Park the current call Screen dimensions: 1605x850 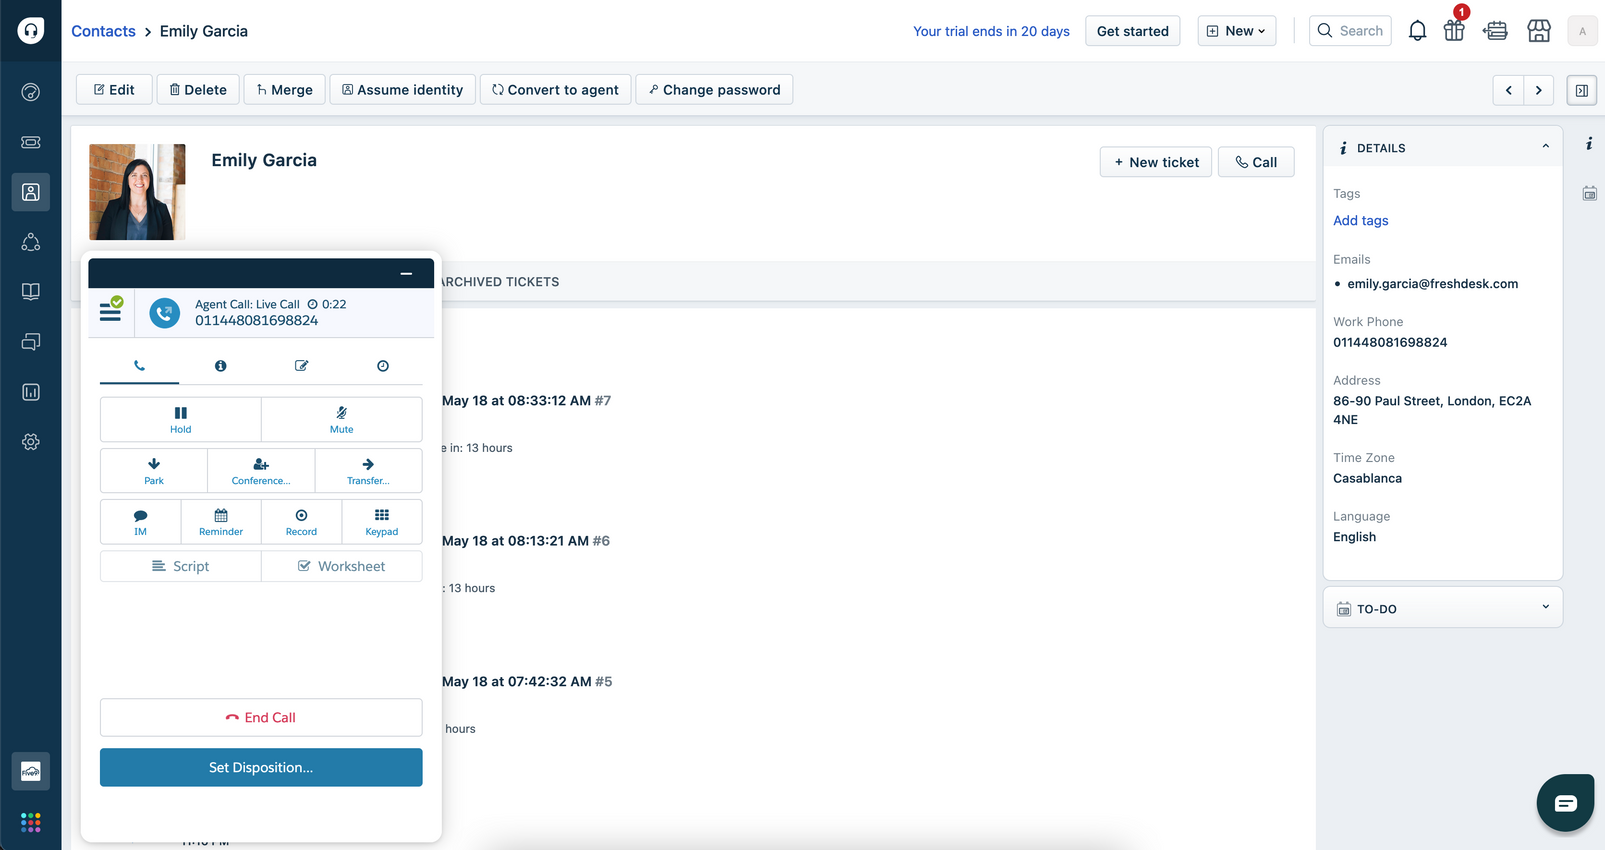tap(154, 471)
